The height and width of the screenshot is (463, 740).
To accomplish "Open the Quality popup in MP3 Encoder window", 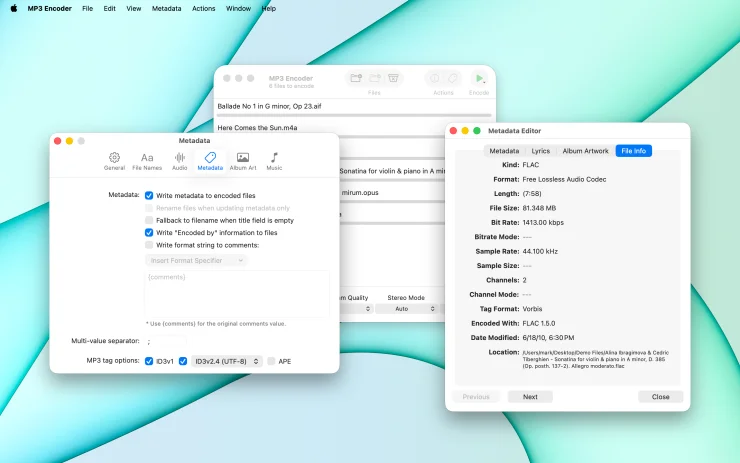I will 357,309.
